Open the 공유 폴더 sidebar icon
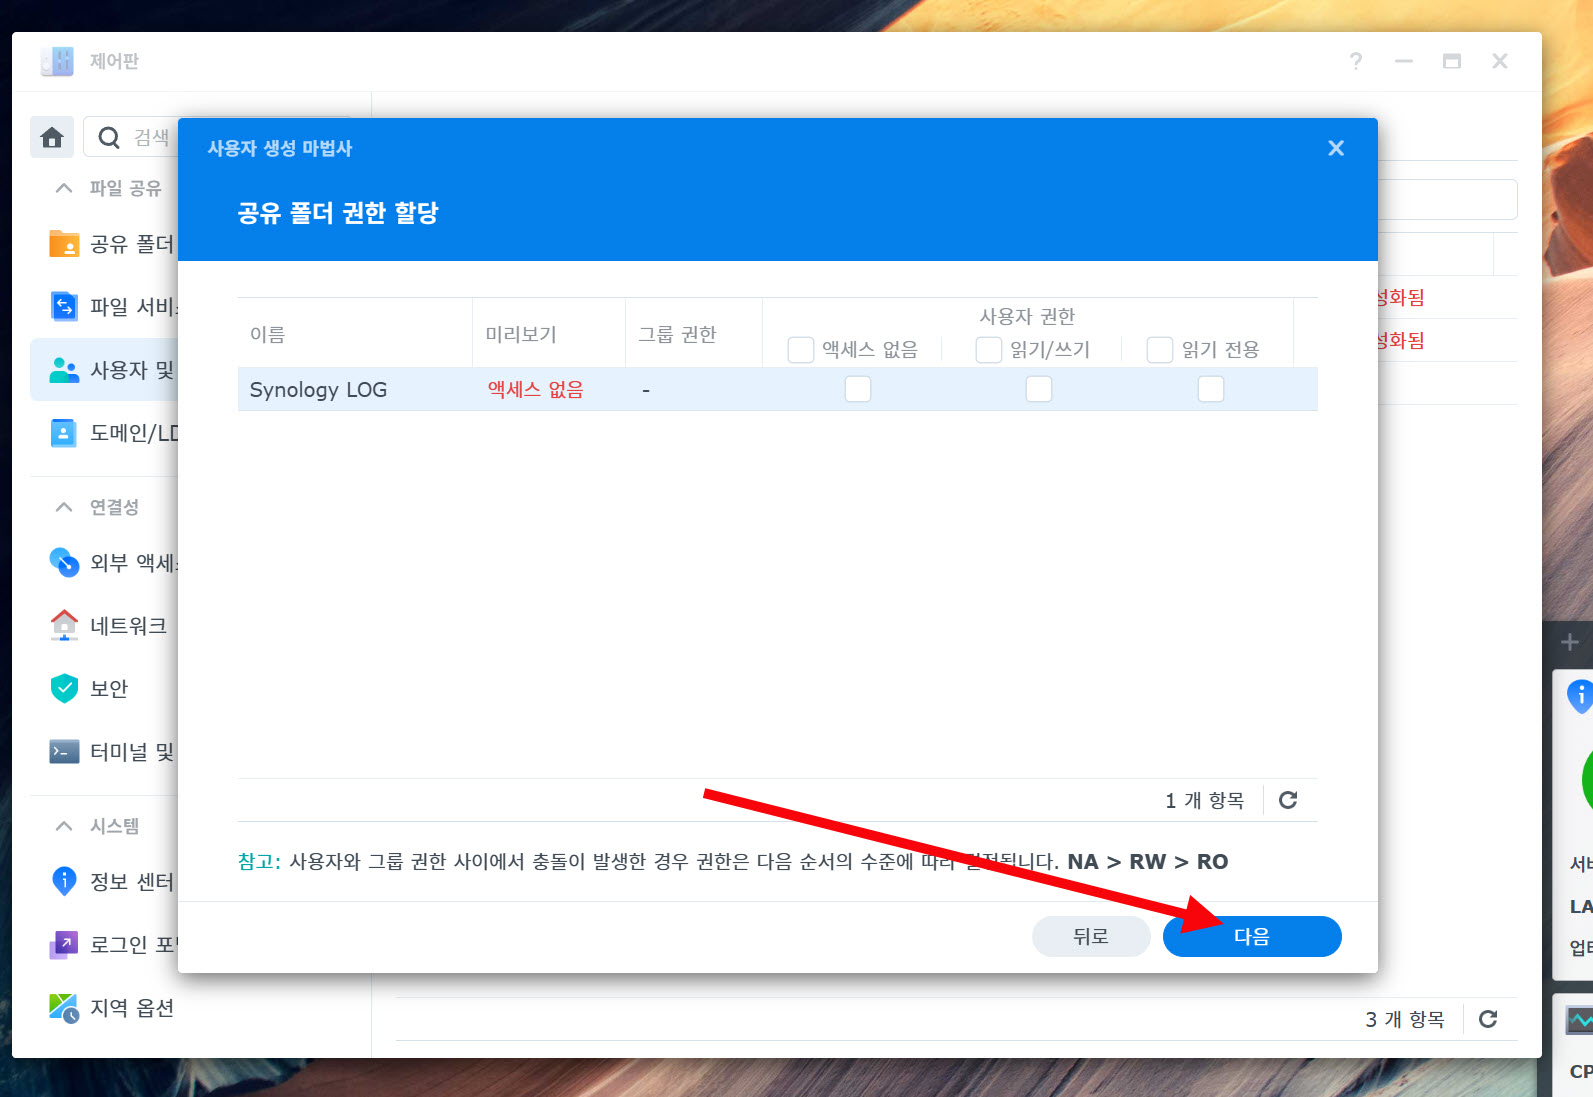Screen dimensions: 1593x1097 [x=64, y=244]
